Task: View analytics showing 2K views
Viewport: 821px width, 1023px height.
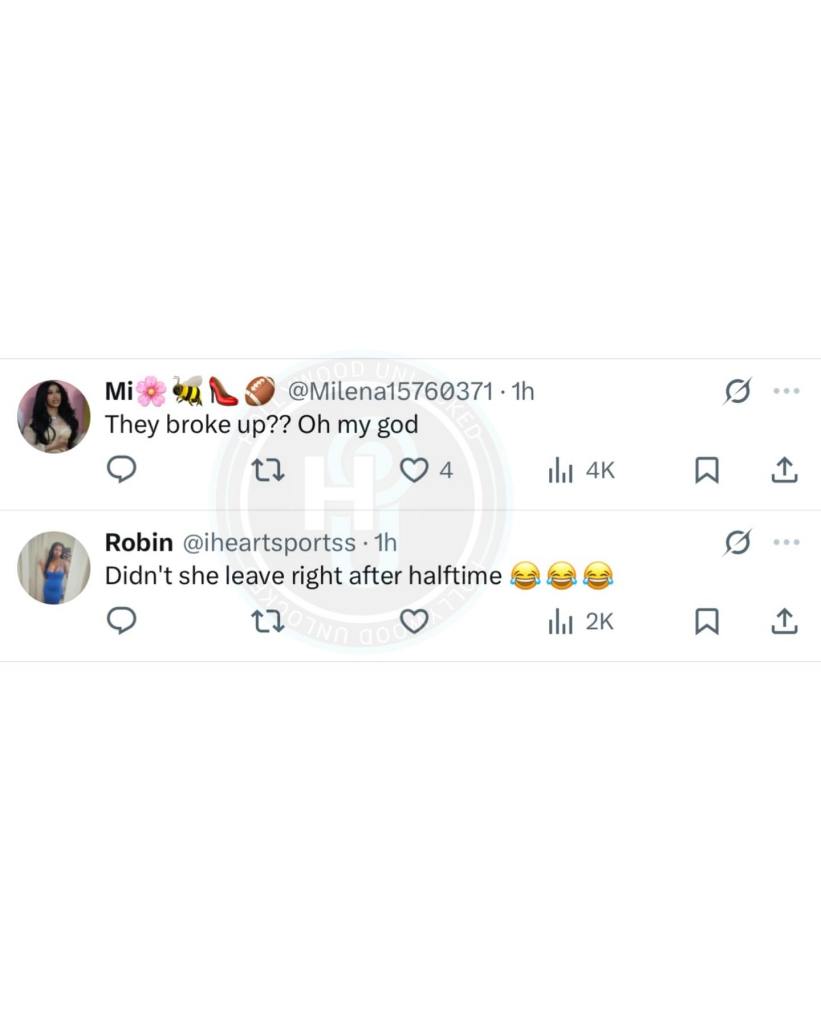Action: (581, 621)
